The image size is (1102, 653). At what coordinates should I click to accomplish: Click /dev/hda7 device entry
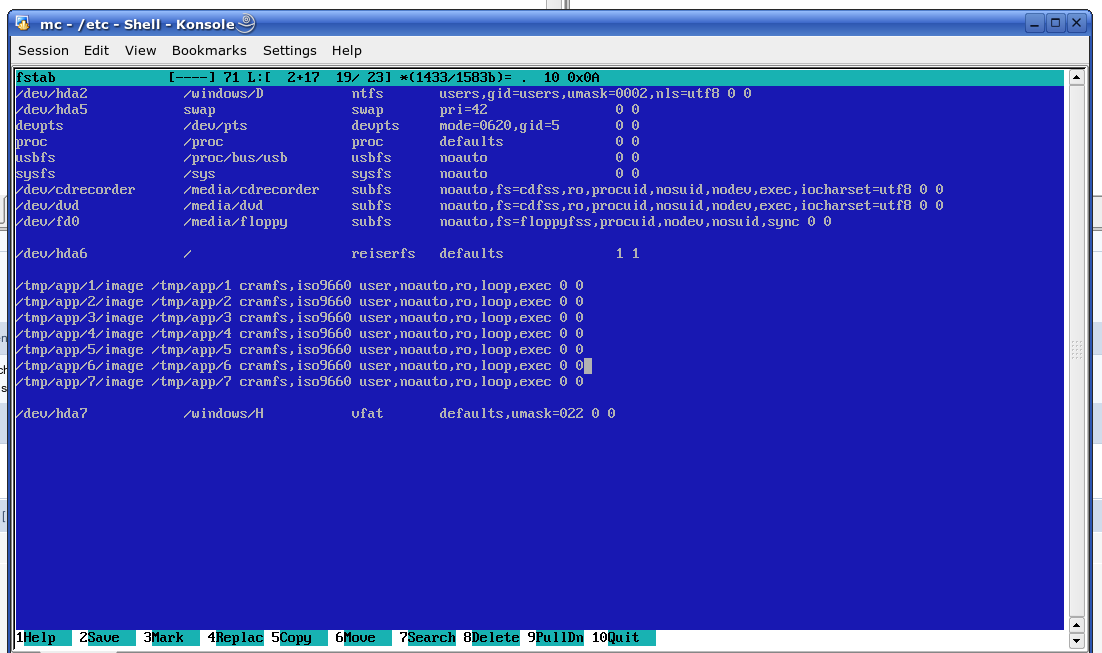(x=52, y=414)
